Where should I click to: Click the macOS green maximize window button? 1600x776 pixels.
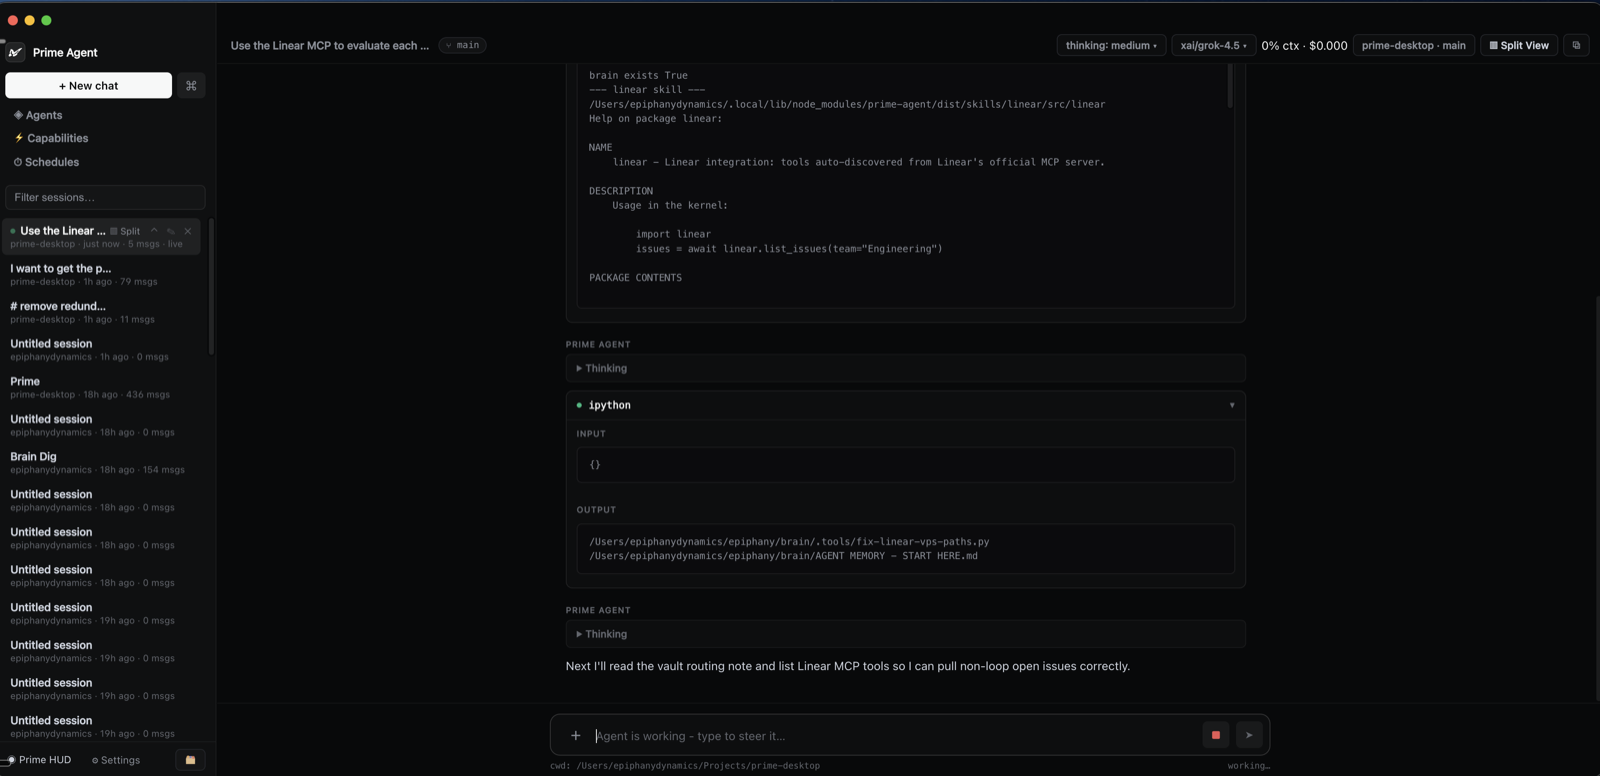(x=46, y=20)
